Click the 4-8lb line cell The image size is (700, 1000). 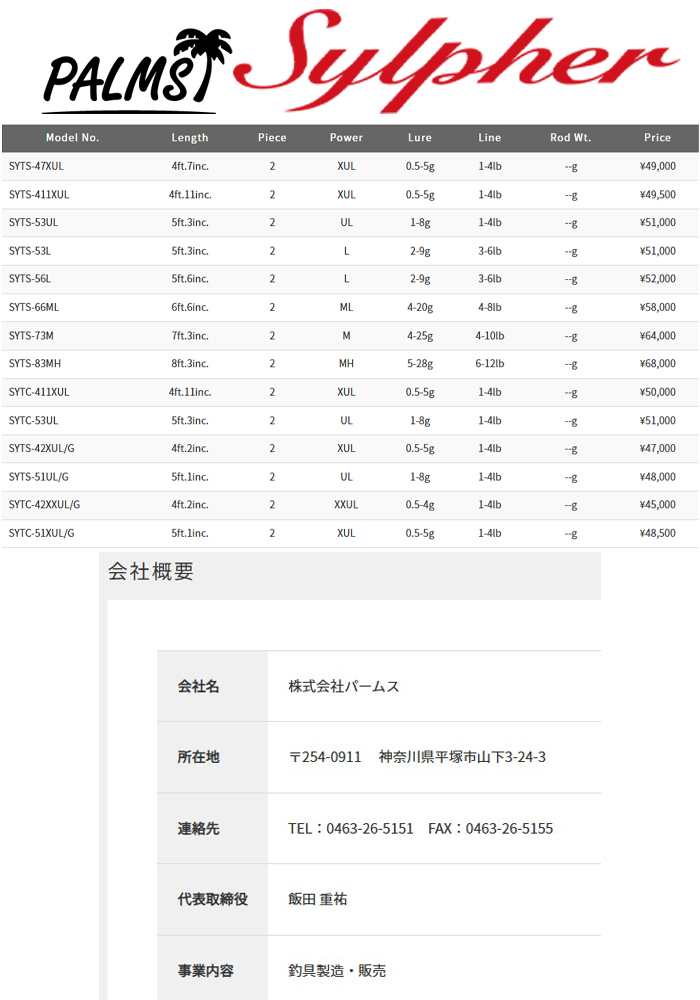490,307
